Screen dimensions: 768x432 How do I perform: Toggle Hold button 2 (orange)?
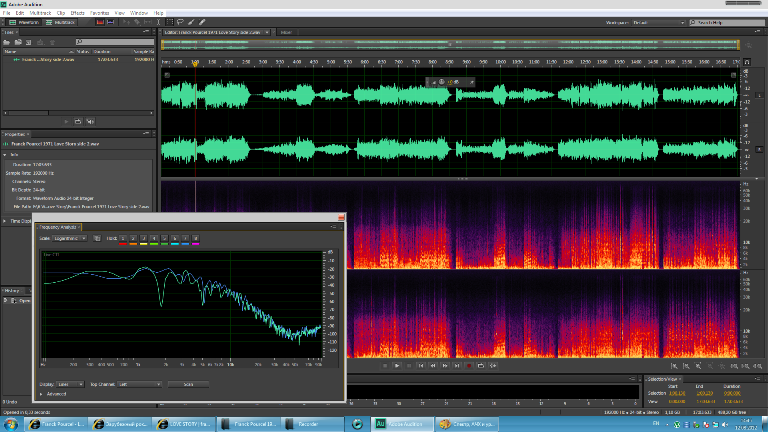(133, 239)
